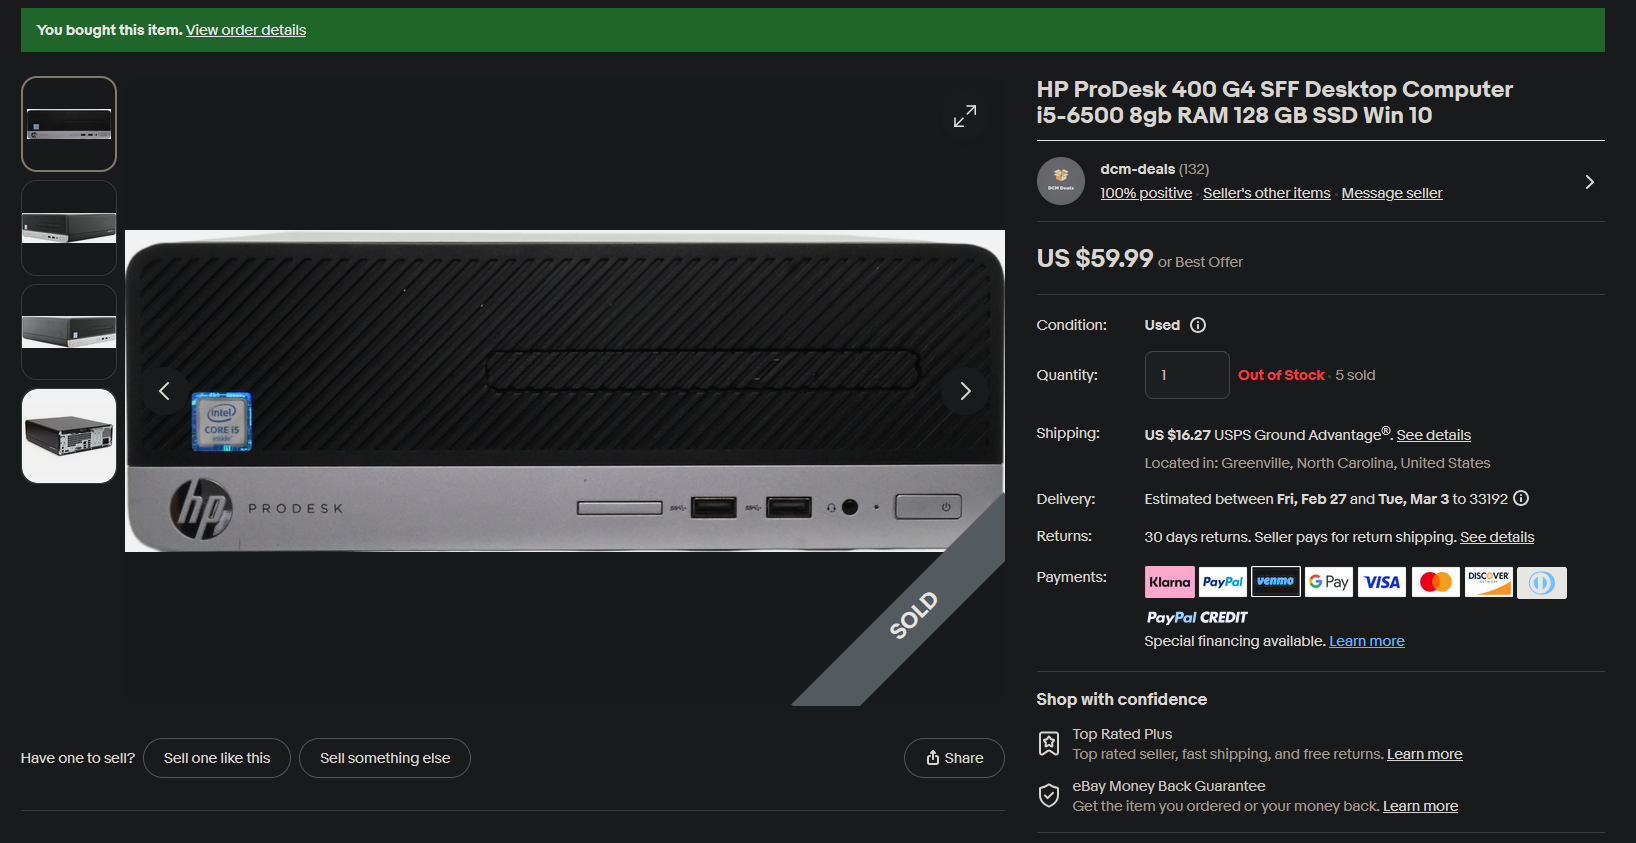Click the Money Back Guarantee shield icon

tap(1049, 795)
